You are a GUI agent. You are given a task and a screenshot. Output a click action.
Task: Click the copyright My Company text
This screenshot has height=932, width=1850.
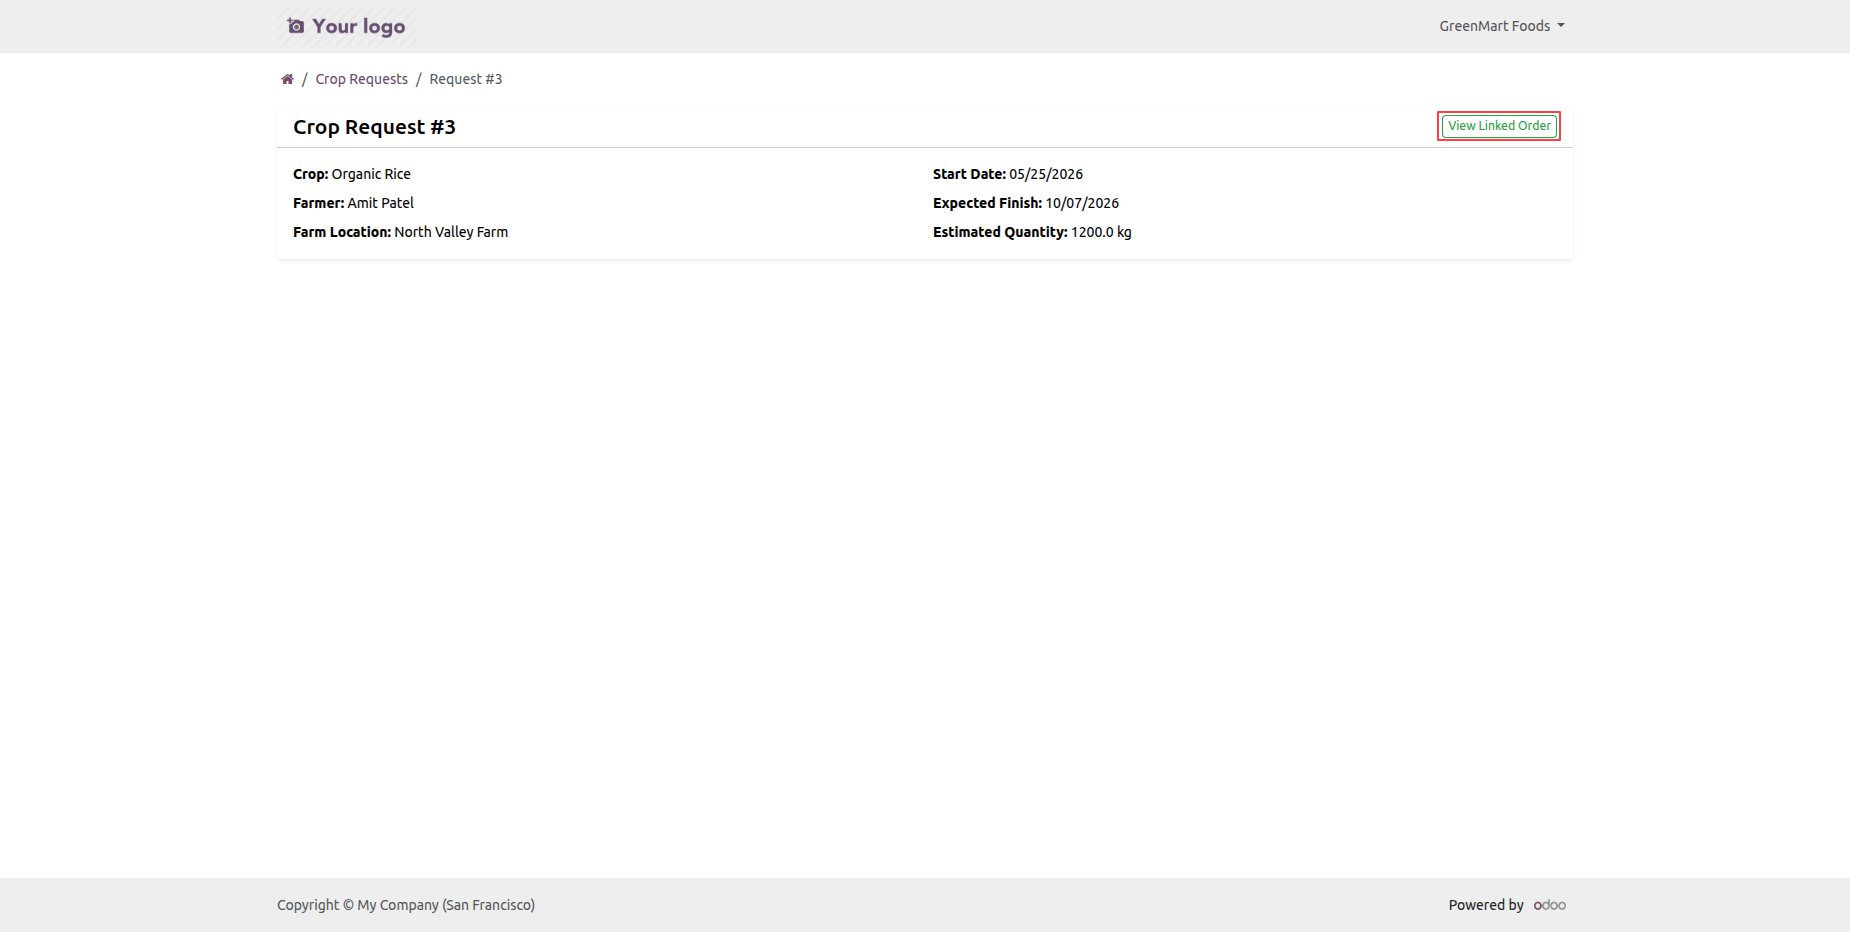406,905
